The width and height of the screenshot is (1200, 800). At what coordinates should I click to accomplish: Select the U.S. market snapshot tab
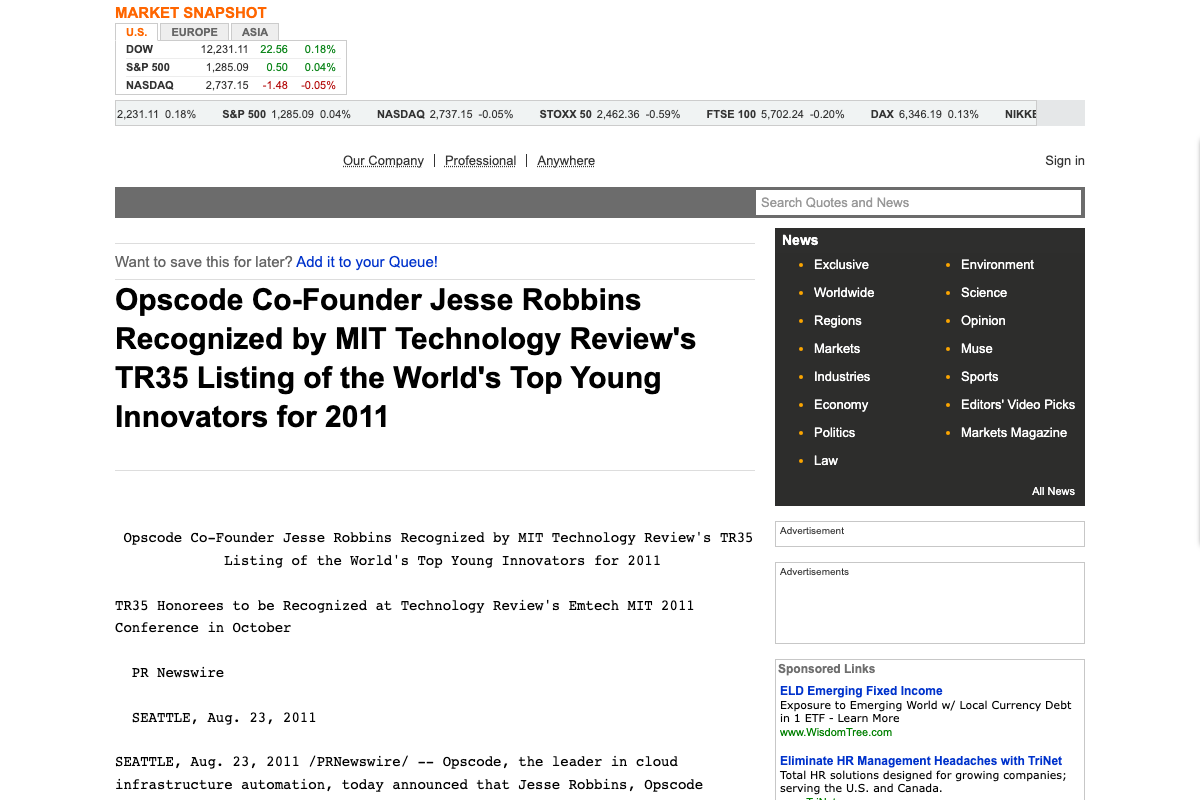[x=136, y=32]
